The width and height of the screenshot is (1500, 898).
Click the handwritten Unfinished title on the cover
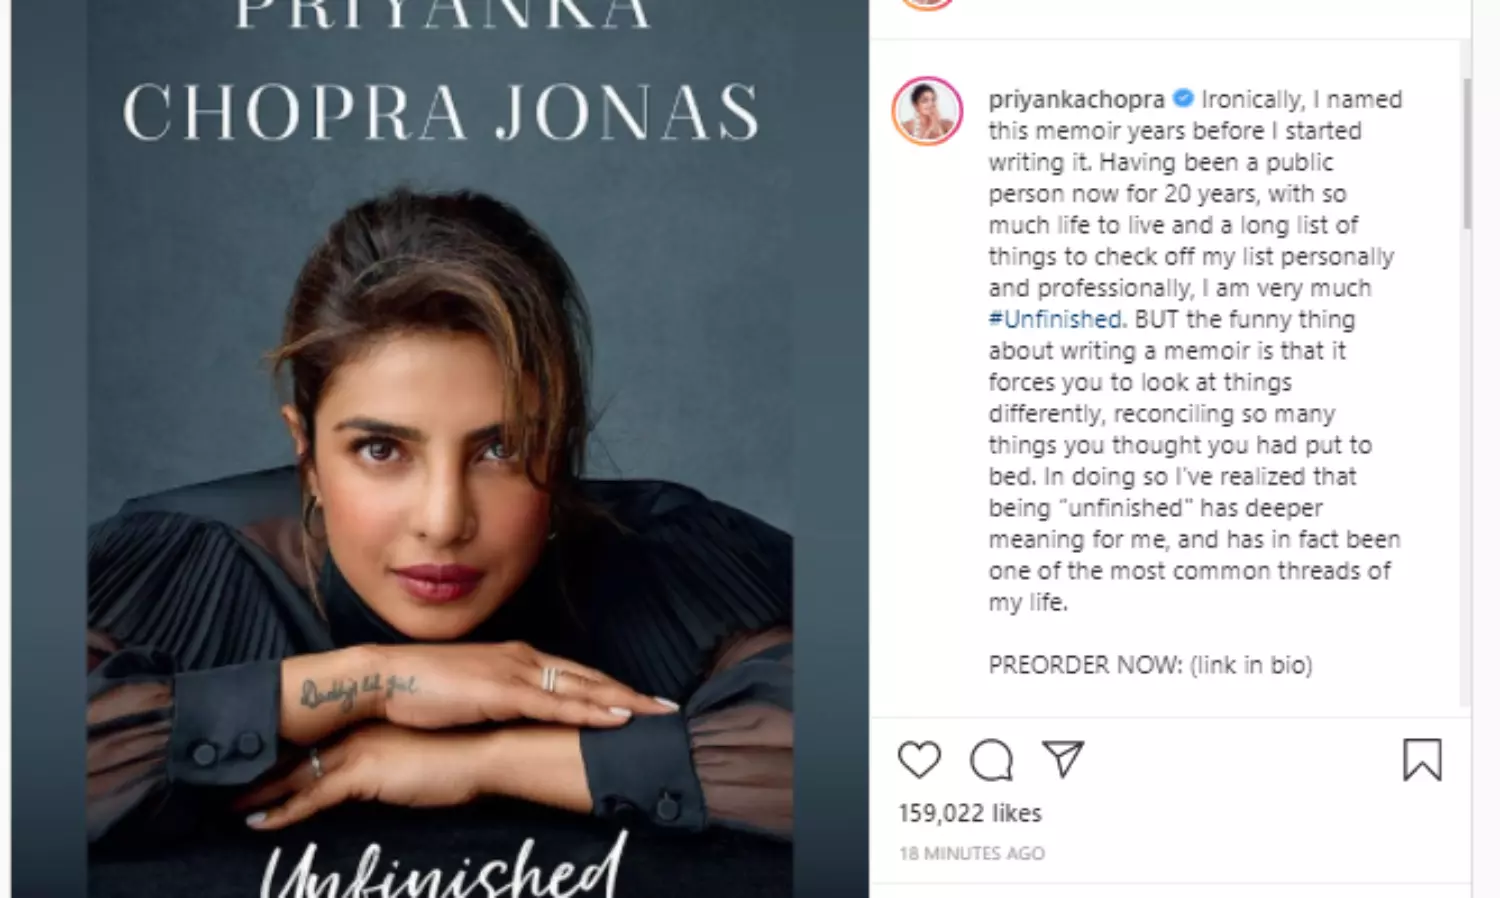click(x=444, y=866)
